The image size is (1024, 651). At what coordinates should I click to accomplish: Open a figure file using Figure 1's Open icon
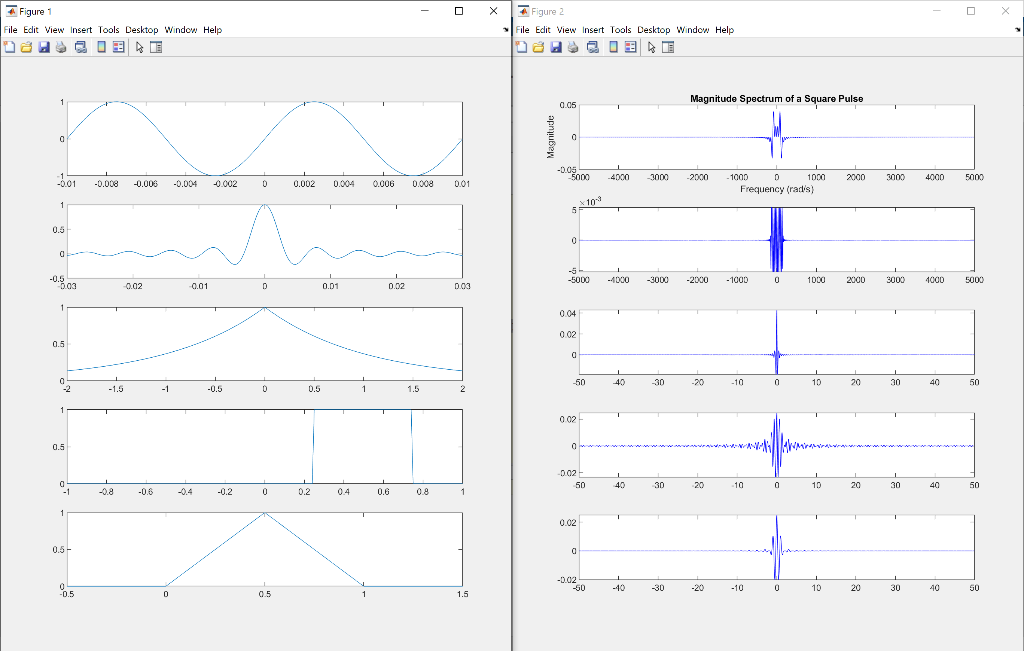click(26, 47)
